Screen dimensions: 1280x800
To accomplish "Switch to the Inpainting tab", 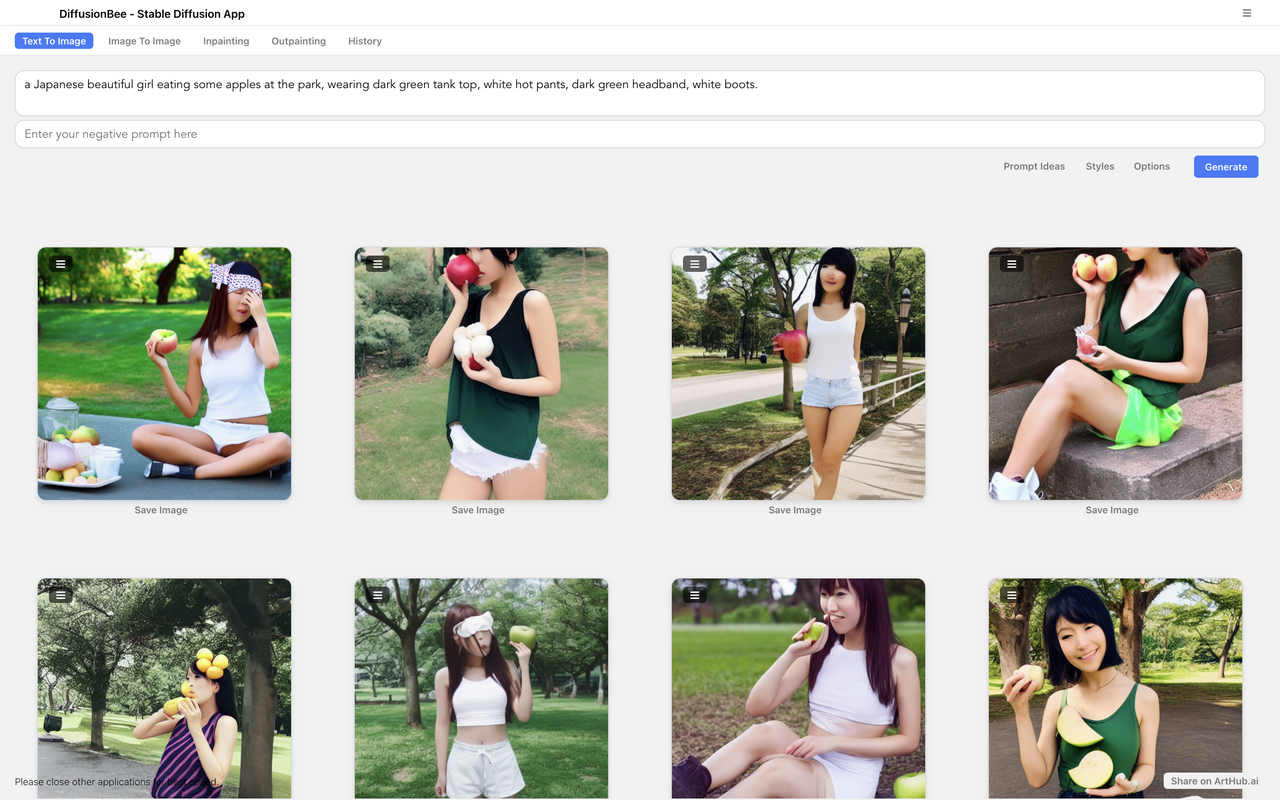I will pyautogui.click(x=226, y=41).
